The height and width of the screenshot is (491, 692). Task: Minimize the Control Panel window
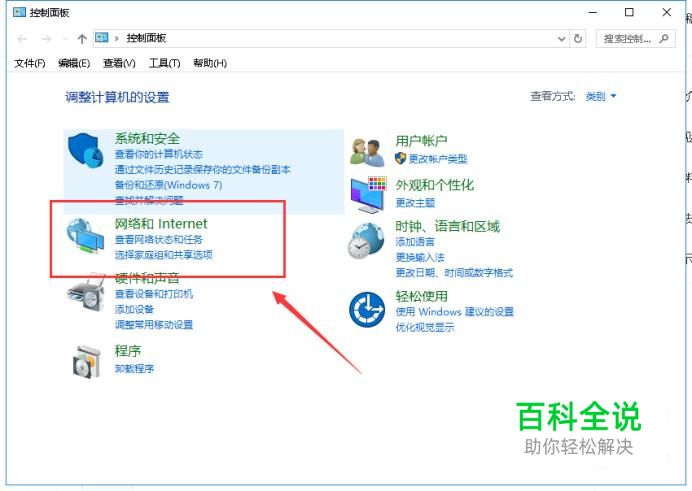592,12
